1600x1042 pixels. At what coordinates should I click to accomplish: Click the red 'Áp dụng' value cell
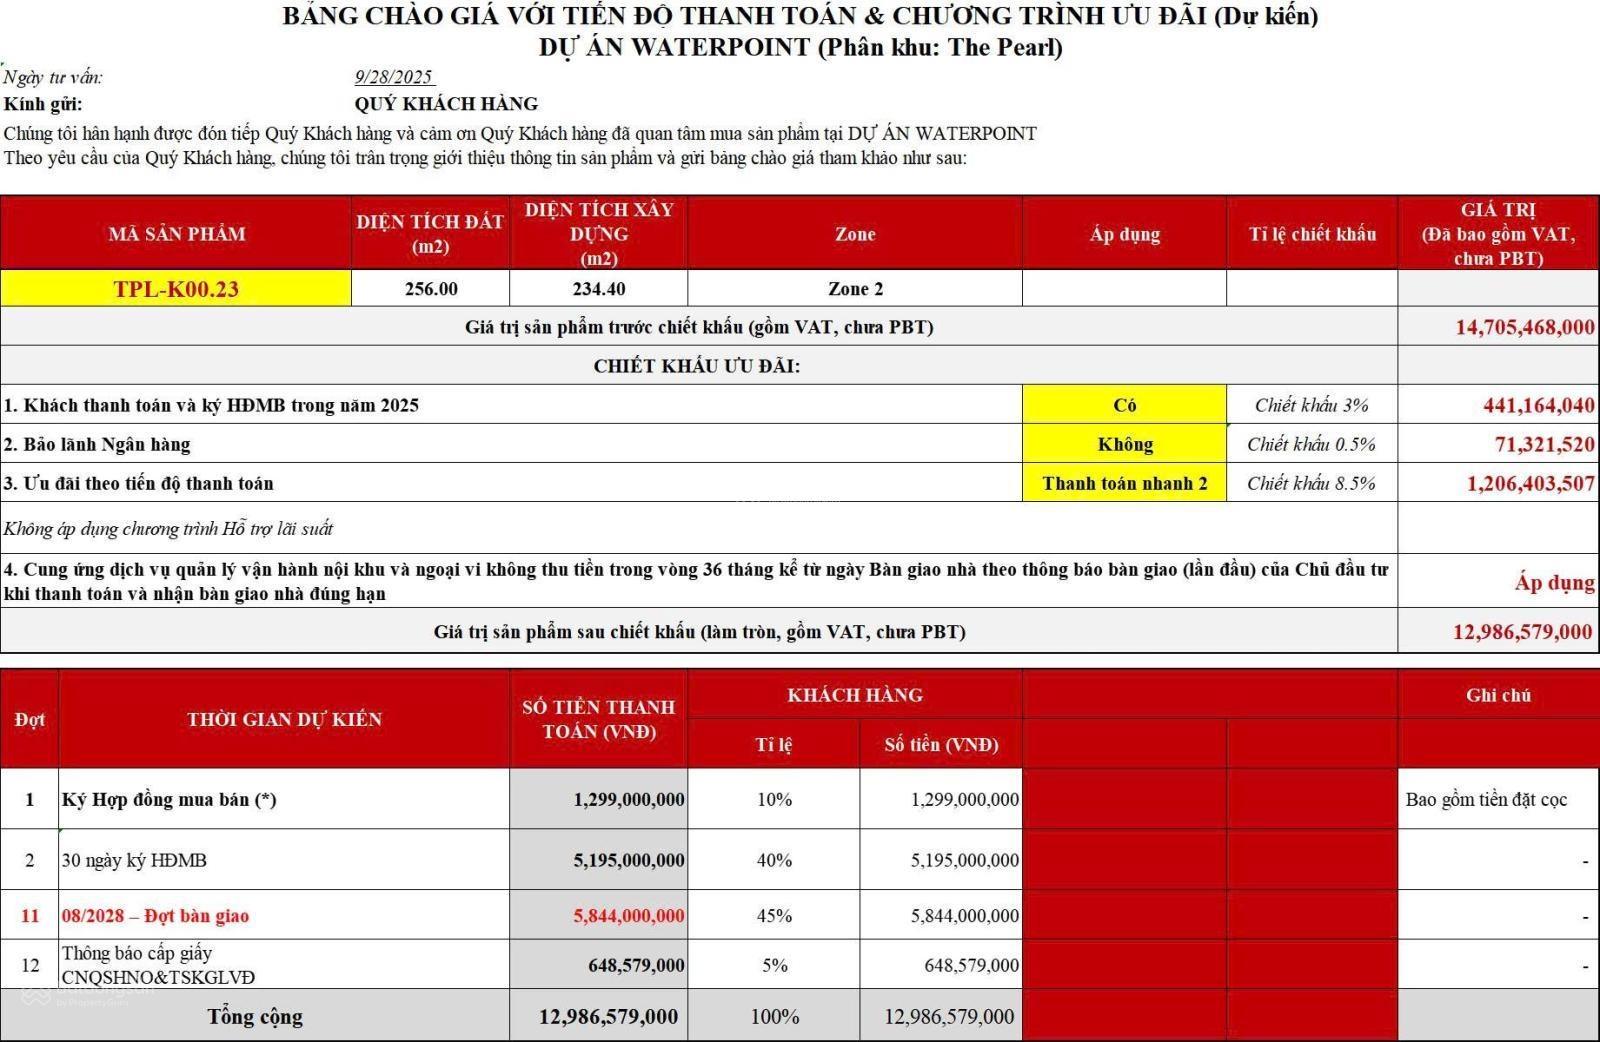pyautogui.click(x=1553, y=582)
